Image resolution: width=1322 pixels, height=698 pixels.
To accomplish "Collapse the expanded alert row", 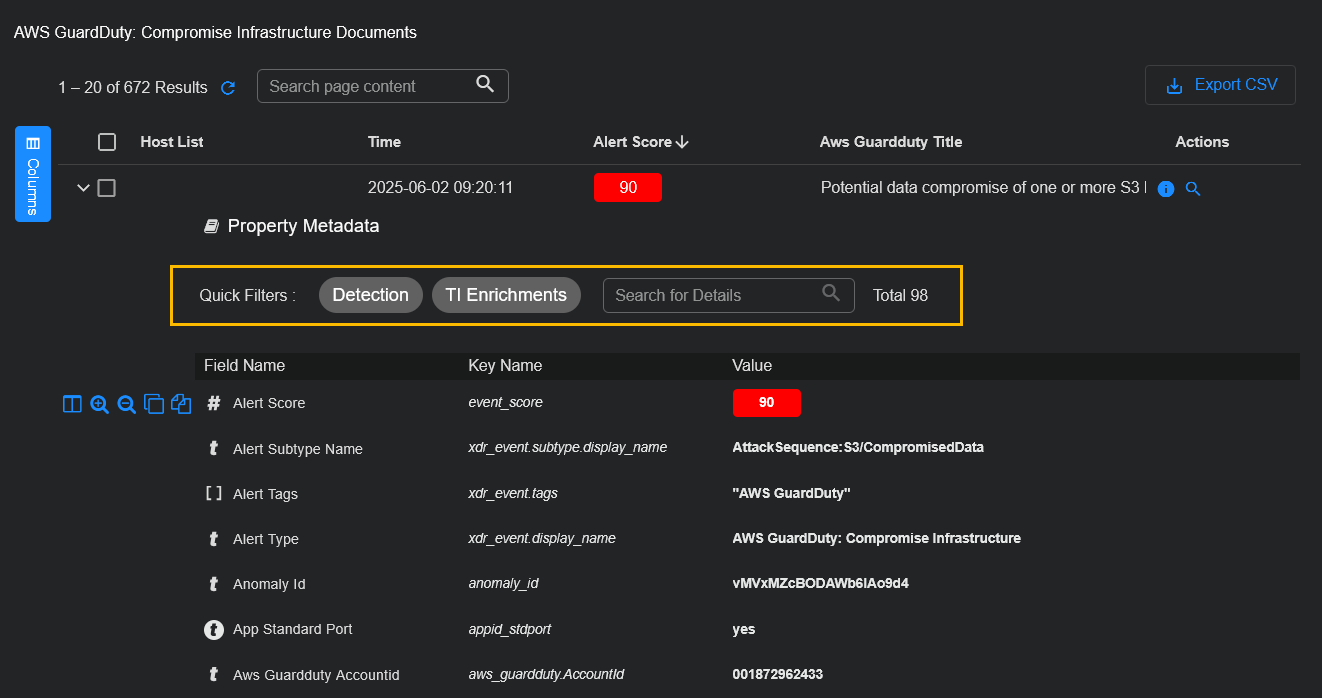I will tap(83, 187).
